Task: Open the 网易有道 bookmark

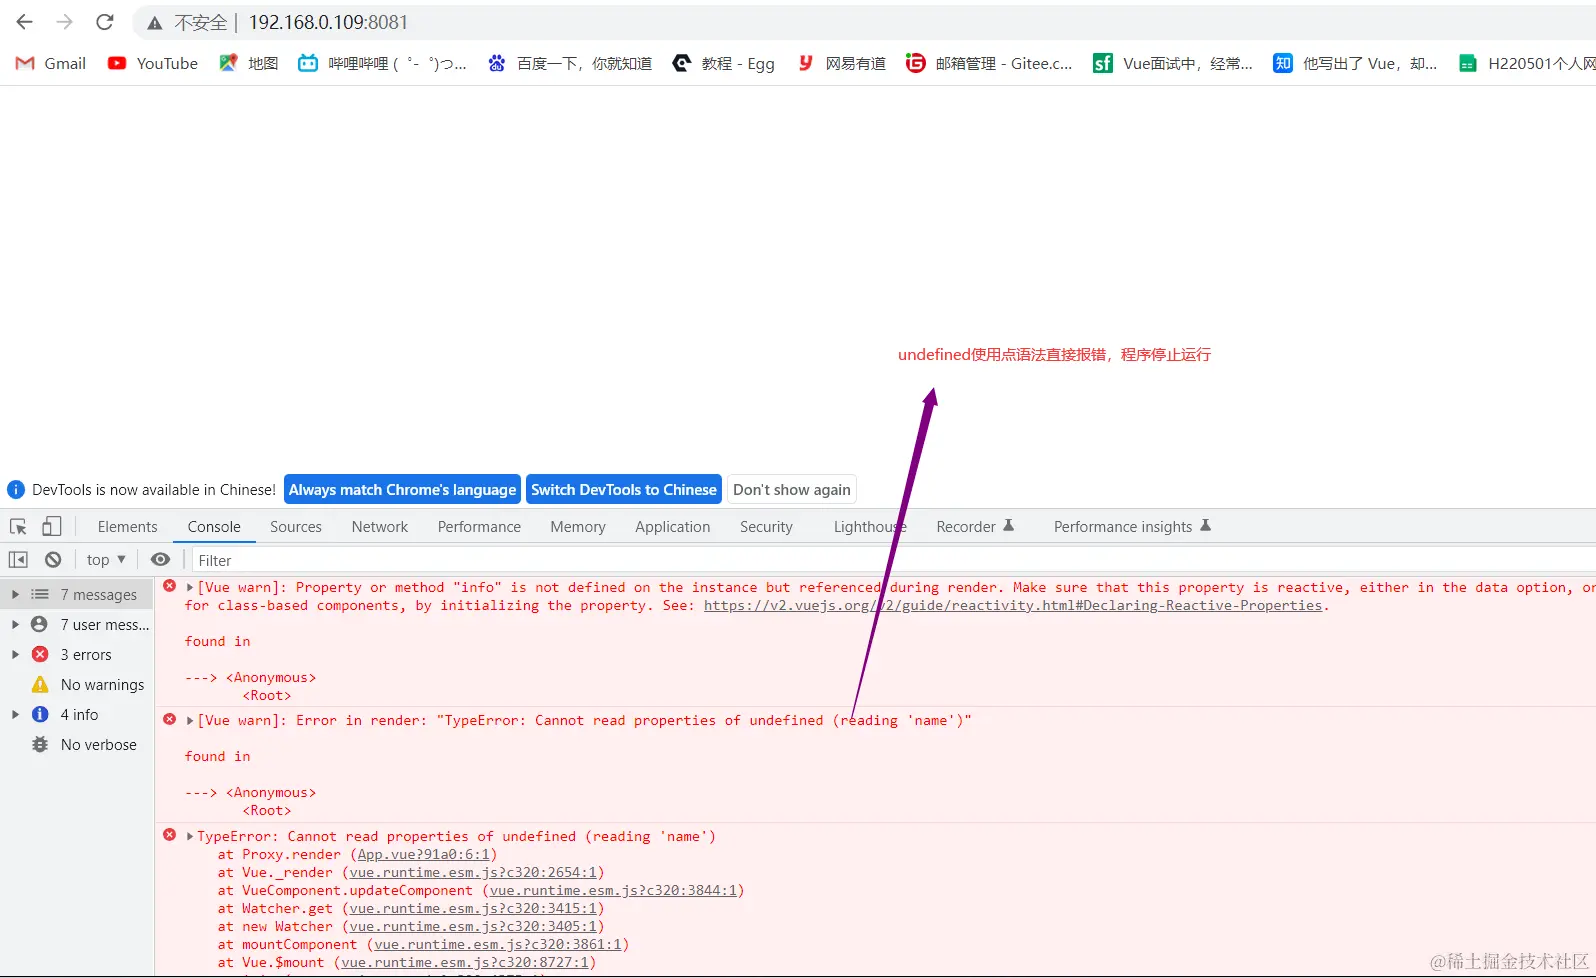Action: point(841,63)
